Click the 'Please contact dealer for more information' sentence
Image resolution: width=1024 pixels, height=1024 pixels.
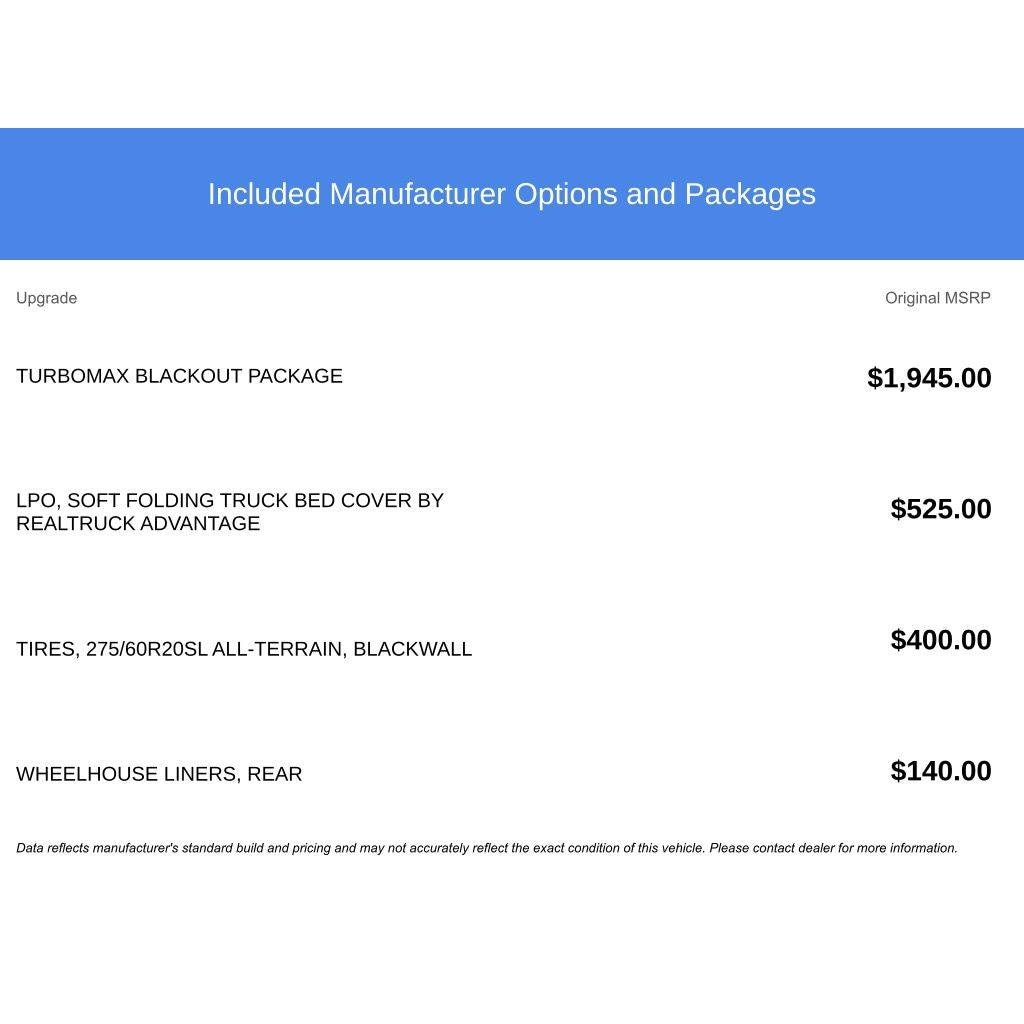(833, 848)
